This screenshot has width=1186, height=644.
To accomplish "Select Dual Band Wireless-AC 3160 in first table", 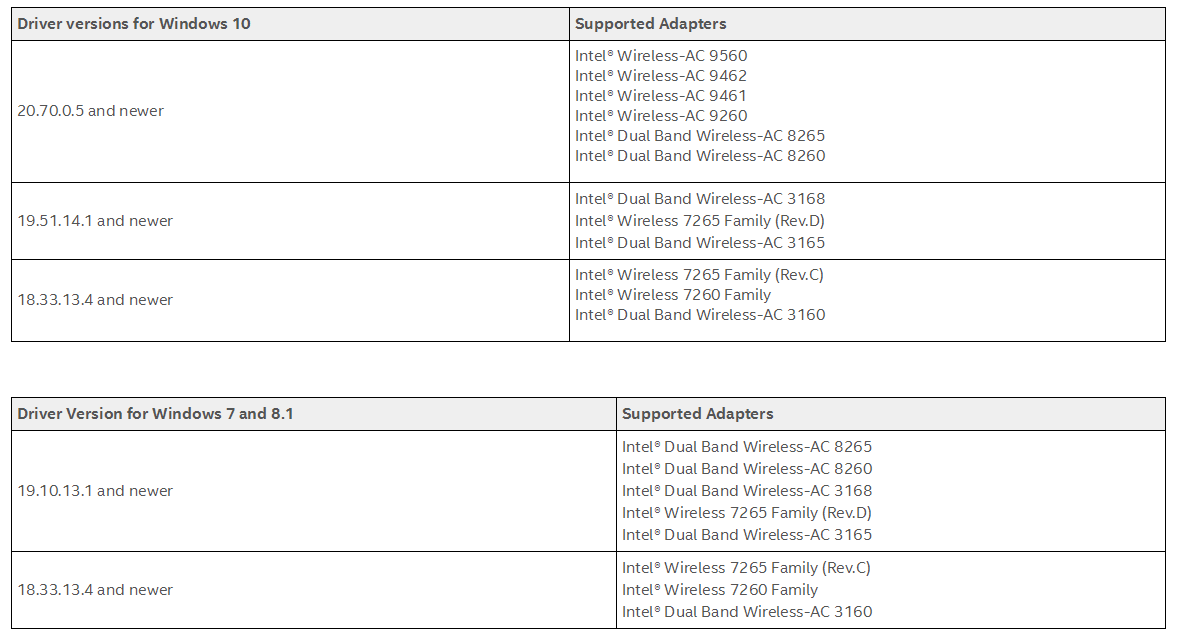I will click(x=700, y=315).
